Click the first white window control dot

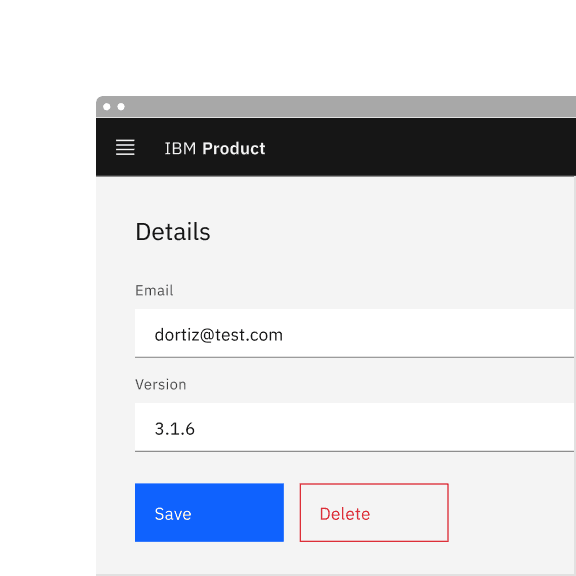coord(107,107)
